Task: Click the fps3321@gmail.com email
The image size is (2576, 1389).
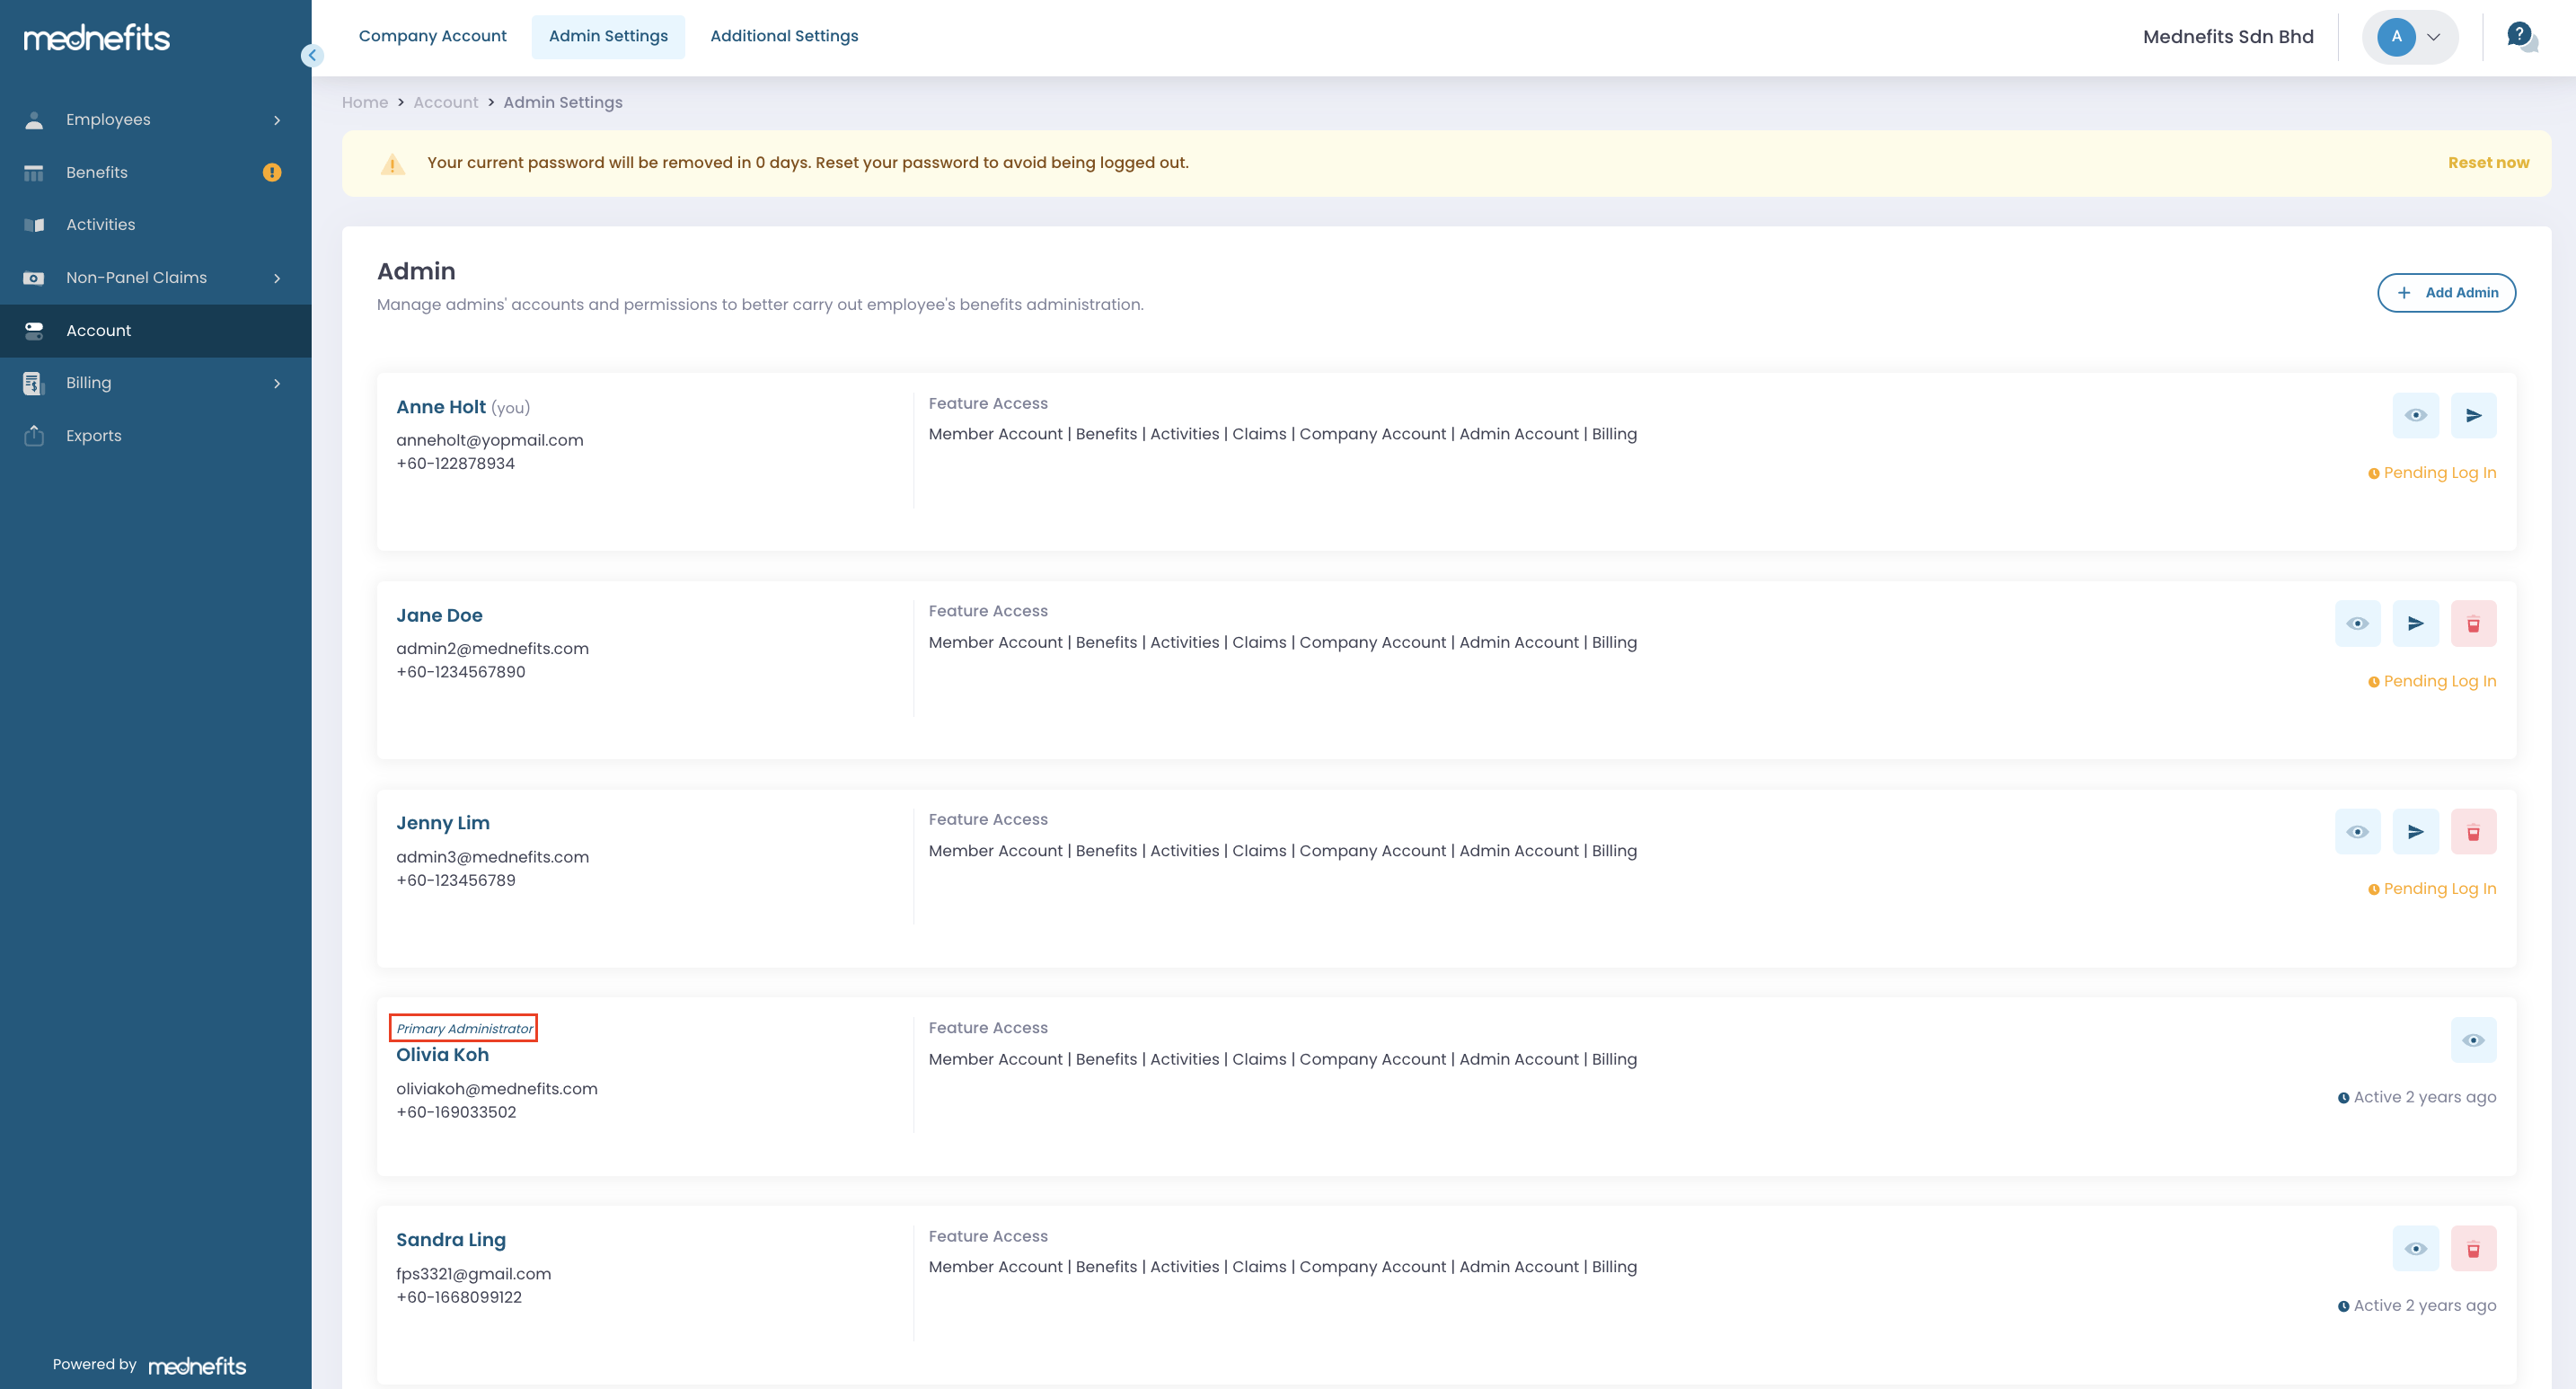Action: tap(474, 1274)
